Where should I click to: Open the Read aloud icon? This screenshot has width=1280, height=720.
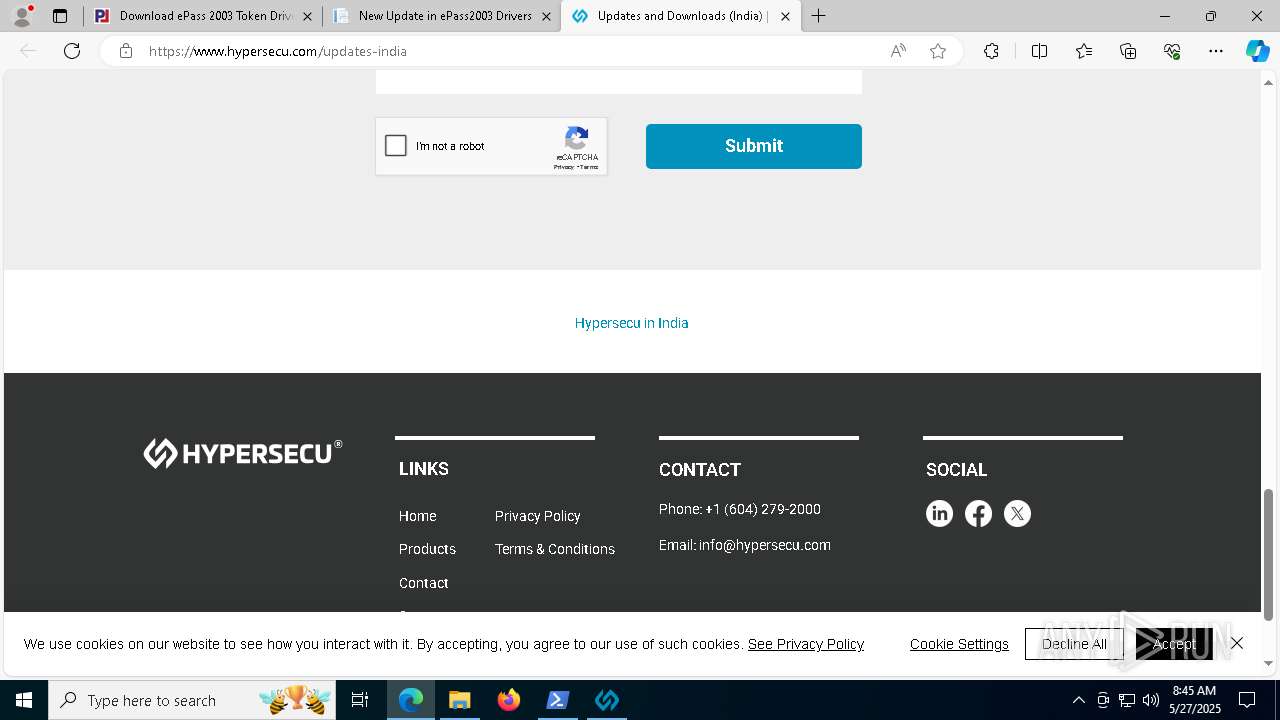(x=898, y=51)
